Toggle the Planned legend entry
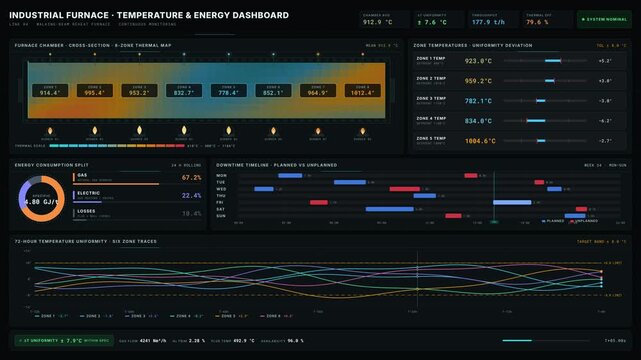This screenshot has width=641, height=360. [x=553, y=221]
